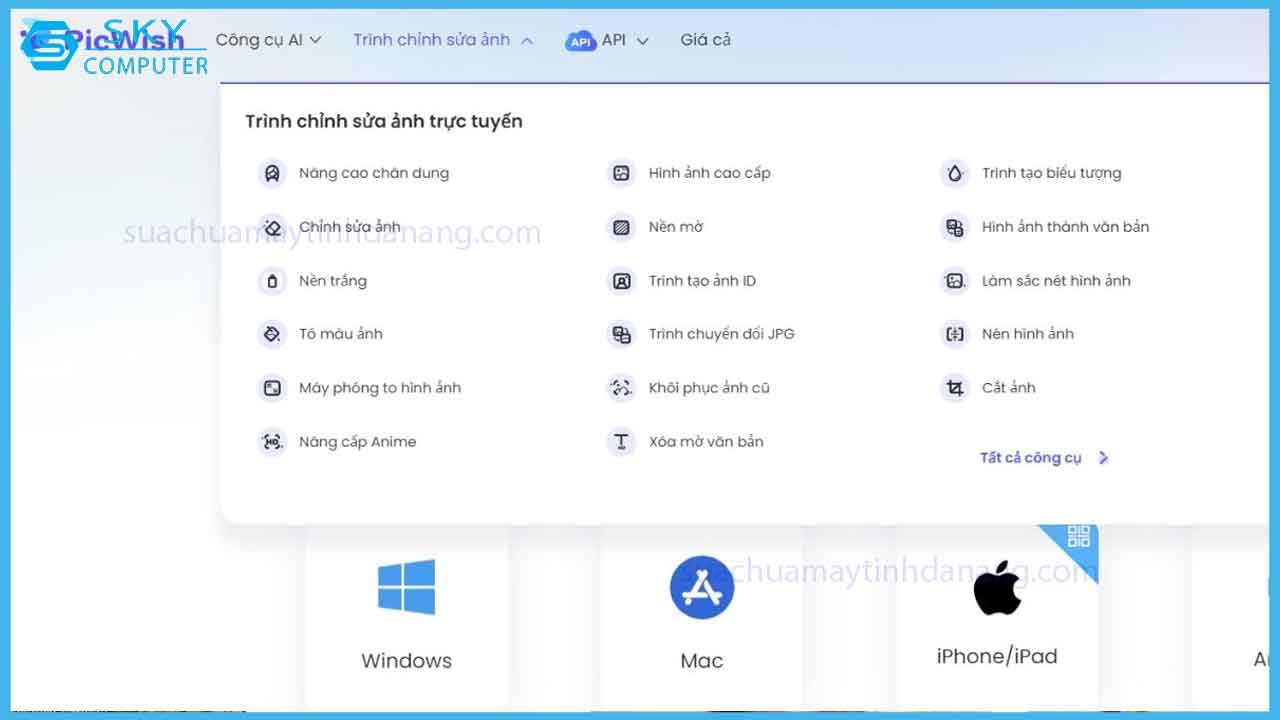Open Tất cả công cụ link
This screenshot has height=720, width=1280.
pyautogui.click(x=1044, y=458)
